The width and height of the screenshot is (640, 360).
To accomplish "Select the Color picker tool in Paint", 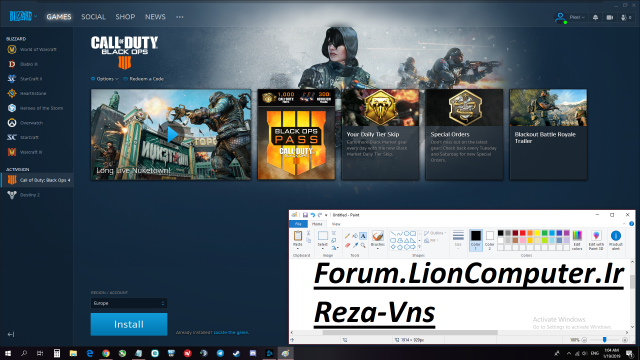I will click(355, 245).
